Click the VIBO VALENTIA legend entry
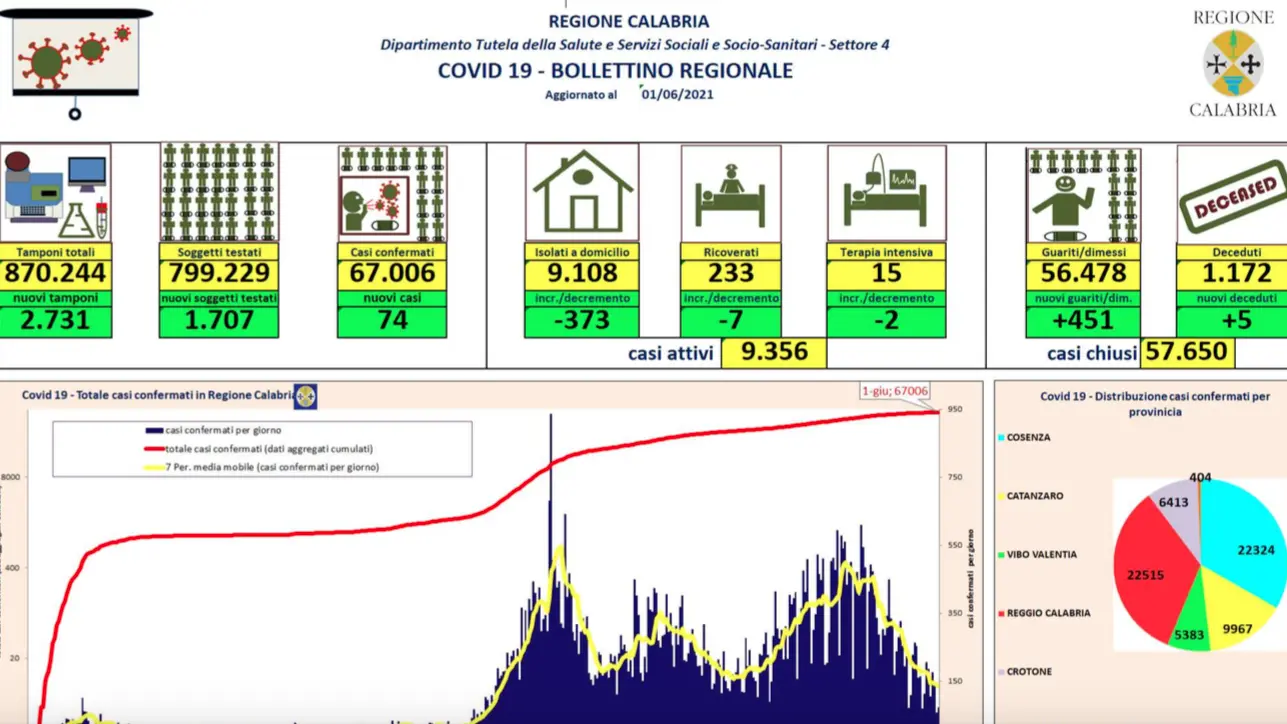The width and height of the screenshot is (1287, 724). [1042, 554]
